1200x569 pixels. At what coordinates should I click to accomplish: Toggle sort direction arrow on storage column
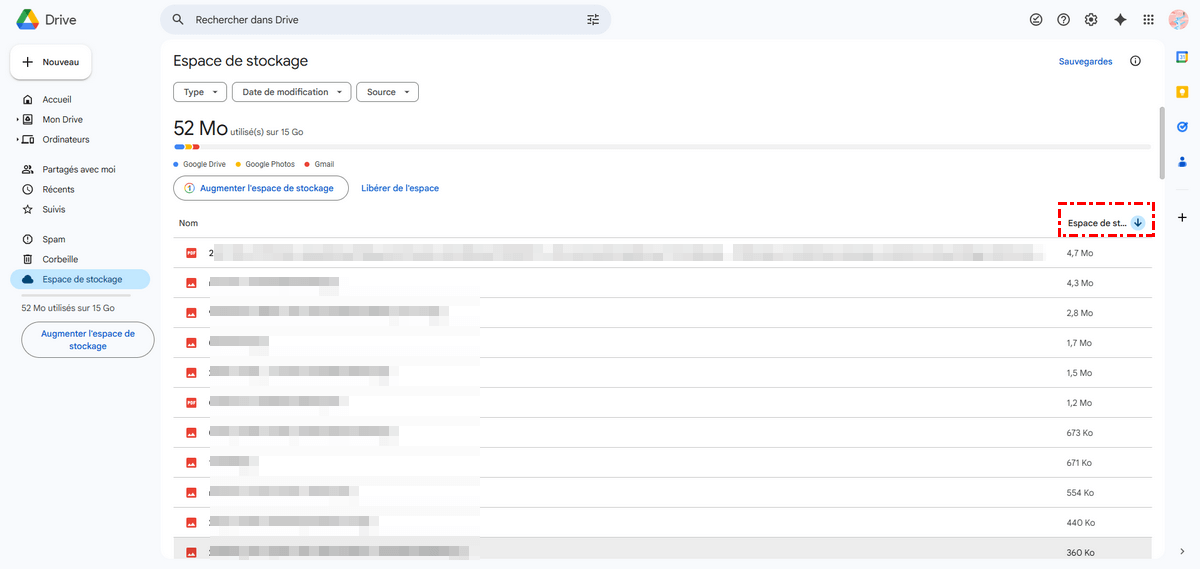[1138, 223]
